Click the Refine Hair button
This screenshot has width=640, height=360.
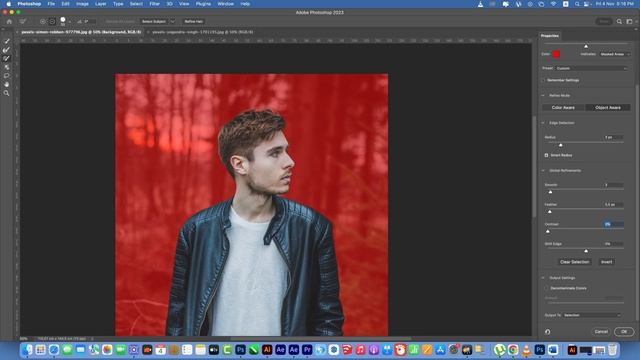pyautogui.click(x=193, y=21)
